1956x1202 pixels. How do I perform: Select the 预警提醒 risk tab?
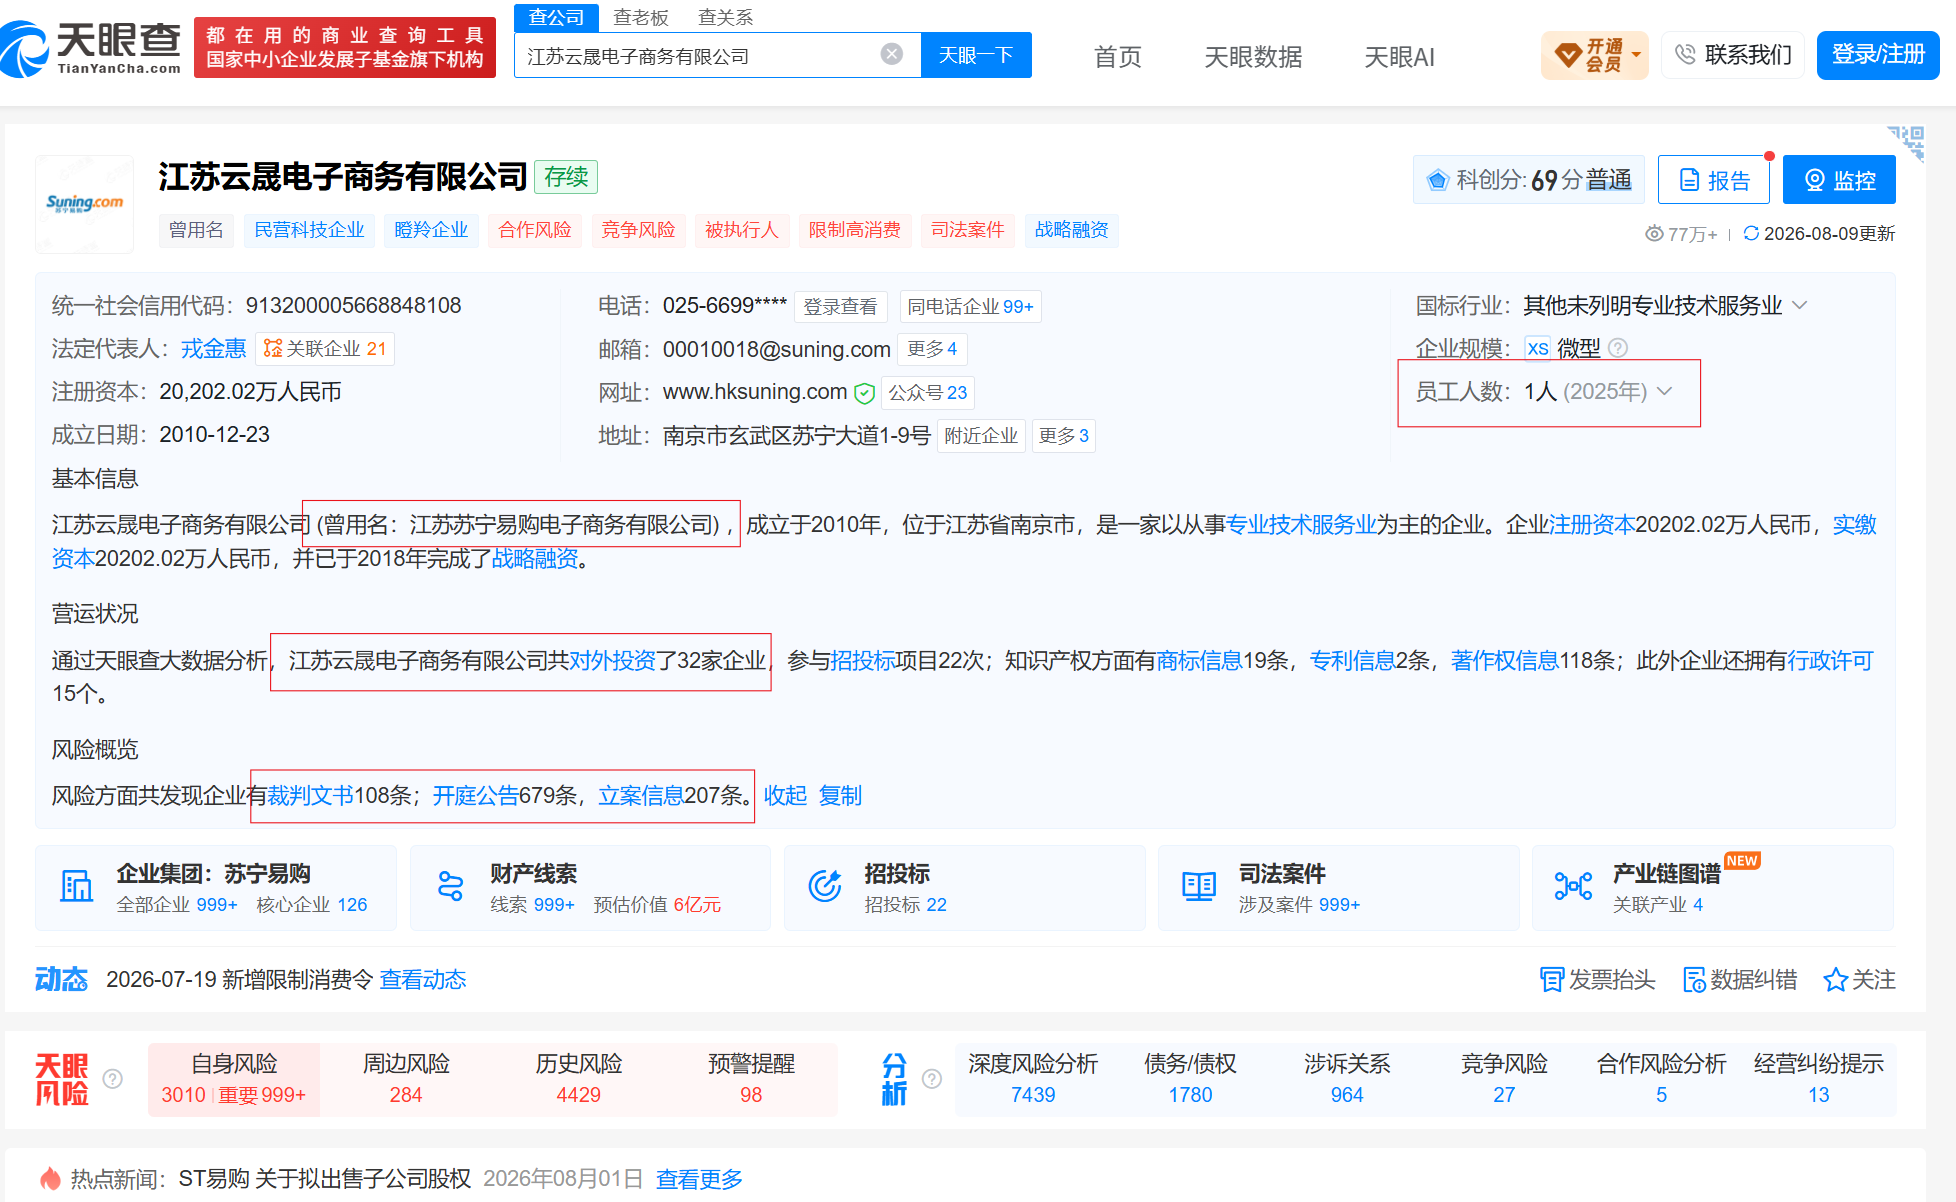tap(751, 1079)
